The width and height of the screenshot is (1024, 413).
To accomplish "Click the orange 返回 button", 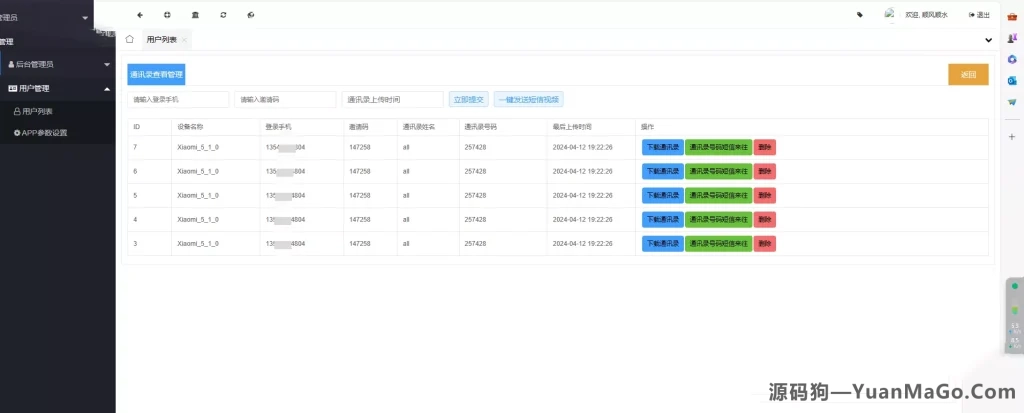I will coord(967,75).
